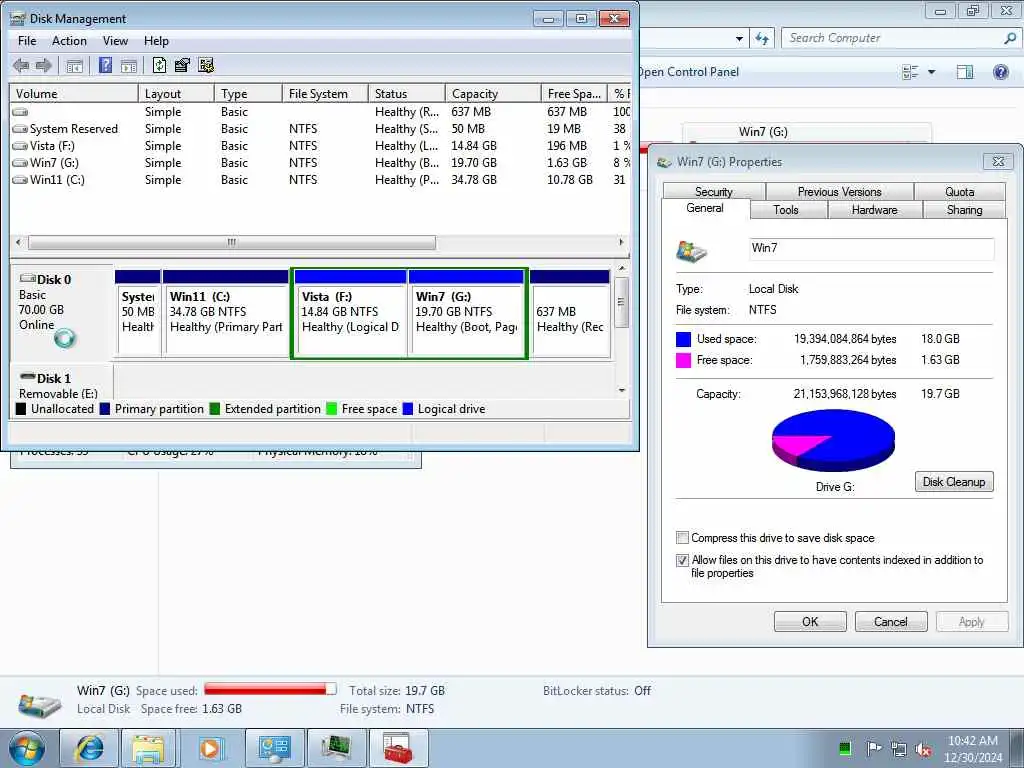Open the View menu
The height and width of the screenshot is (768, 1024).
(x=115, y=40)
